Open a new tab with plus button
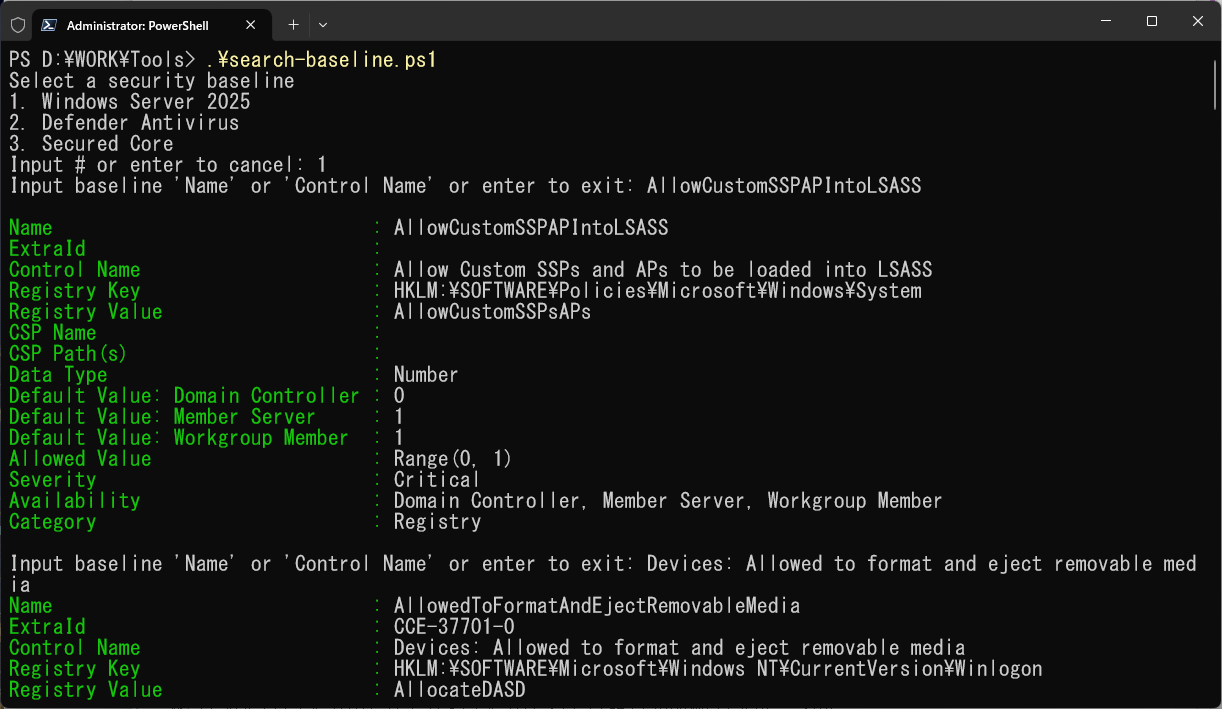Viewport: 1222px width, 709px height. coord(293,24)
